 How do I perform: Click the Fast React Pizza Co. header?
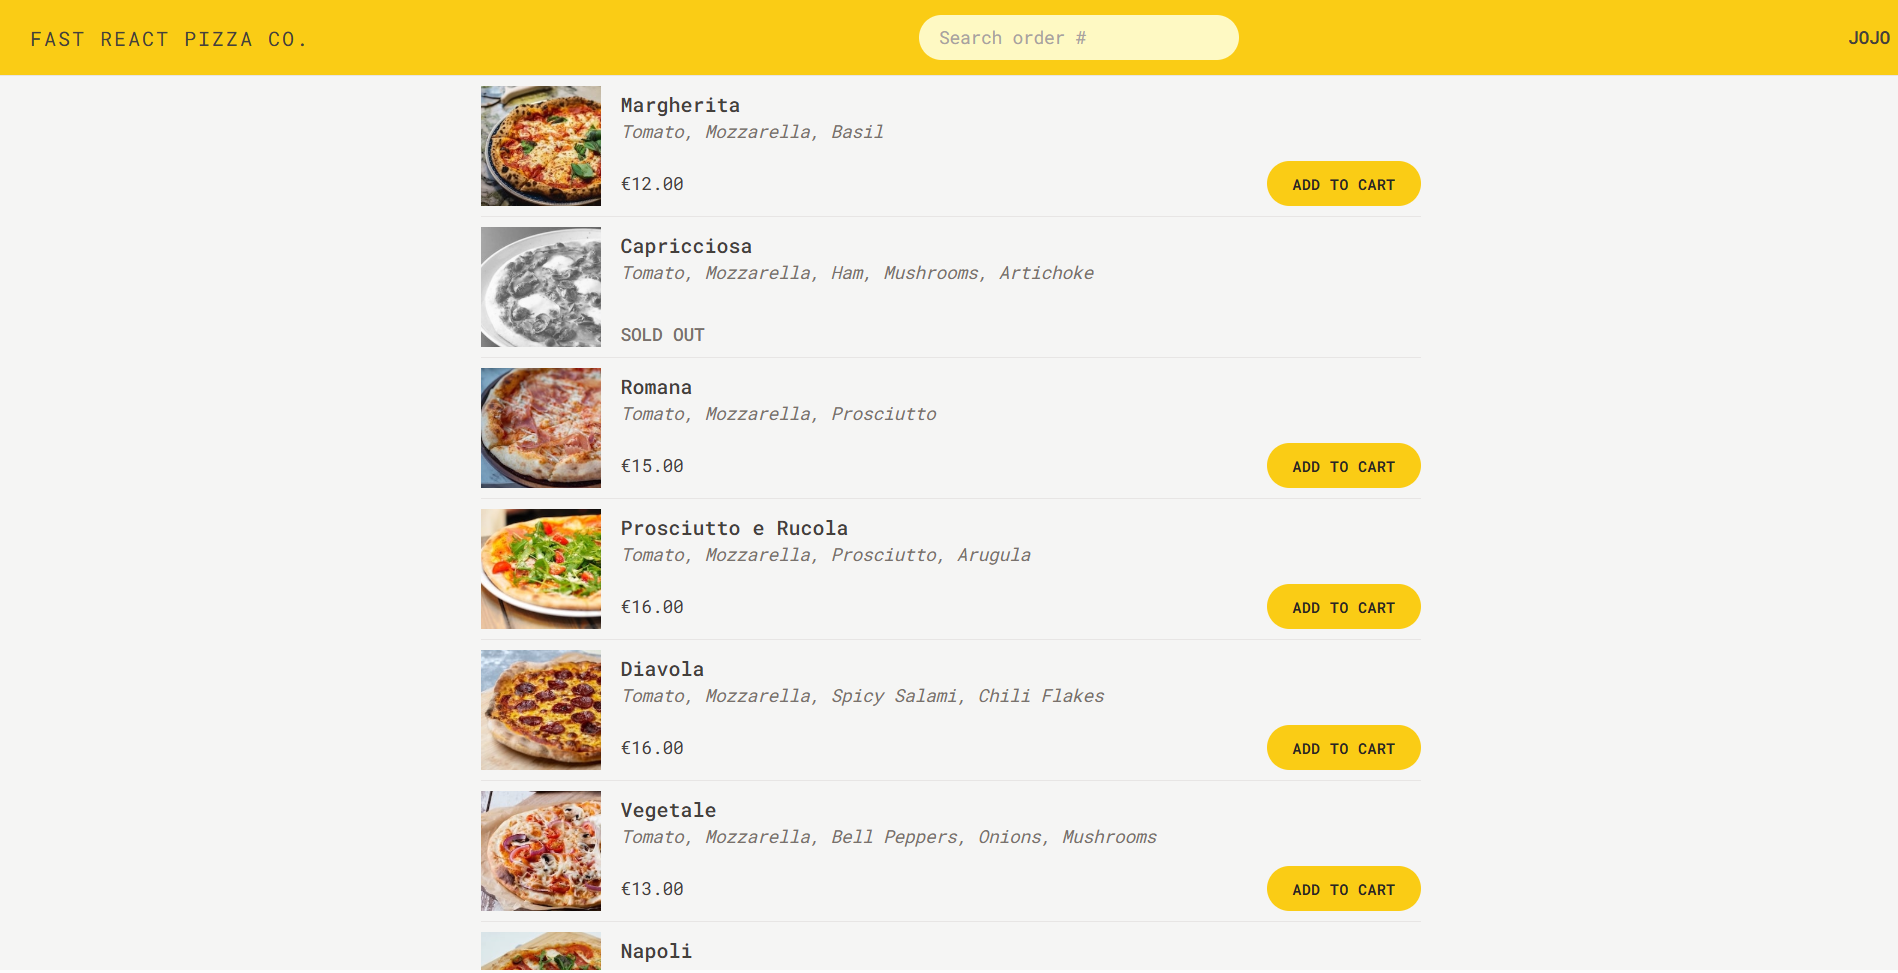(x=168, y=39)
